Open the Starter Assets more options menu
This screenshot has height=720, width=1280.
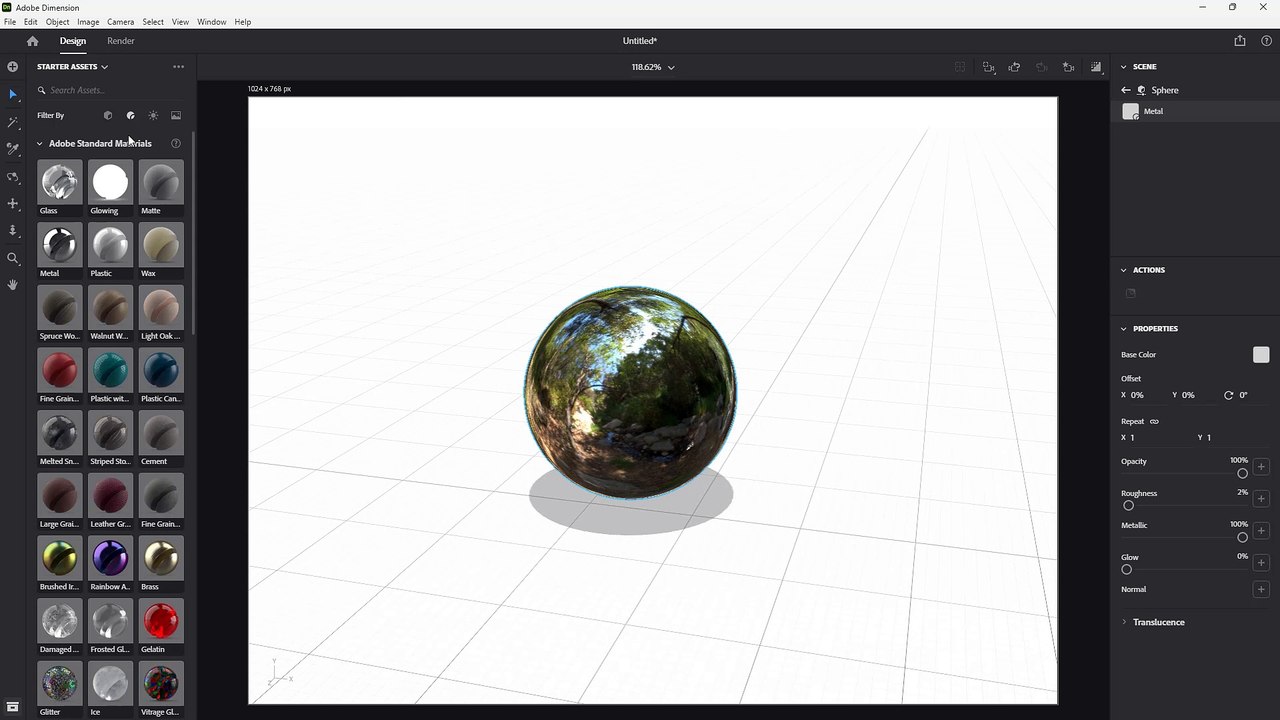[178, 67]
